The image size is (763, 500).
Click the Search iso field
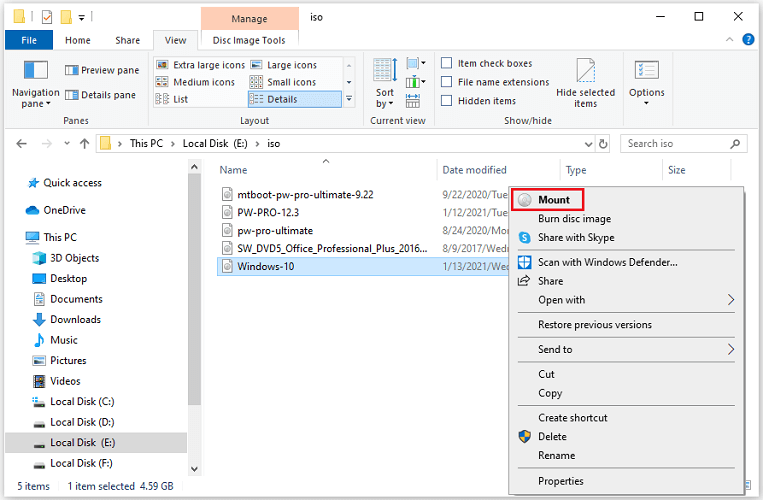(684, 143)
